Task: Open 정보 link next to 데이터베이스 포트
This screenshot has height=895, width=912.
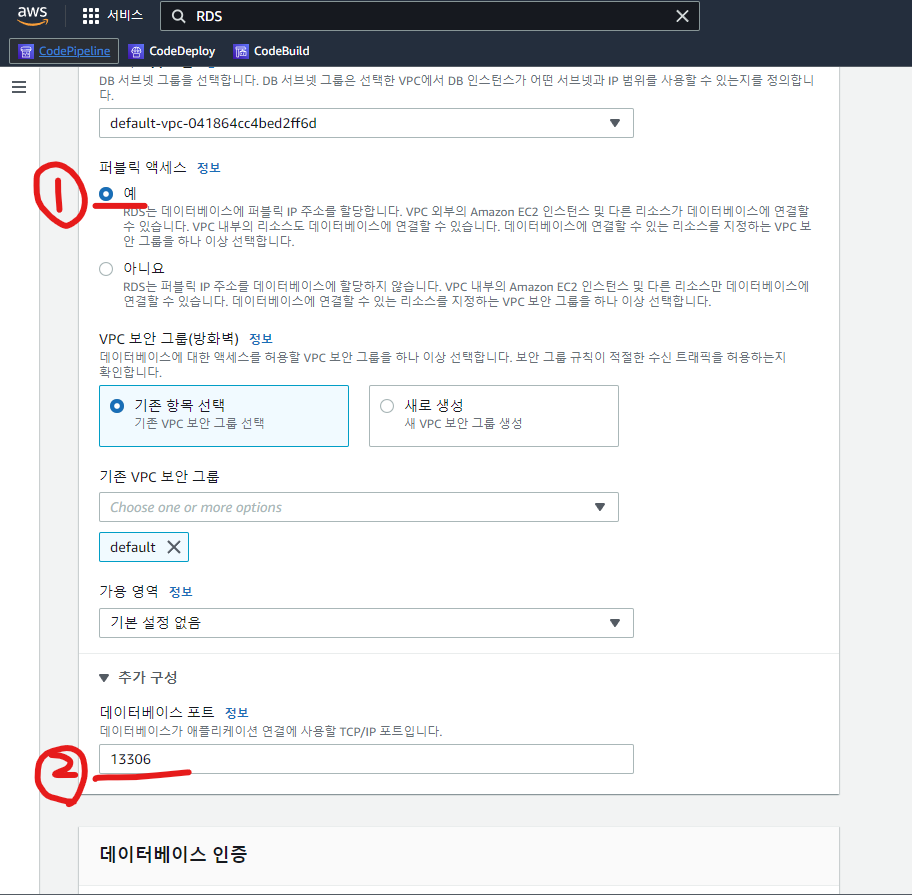Action: [x=237, y=712]
